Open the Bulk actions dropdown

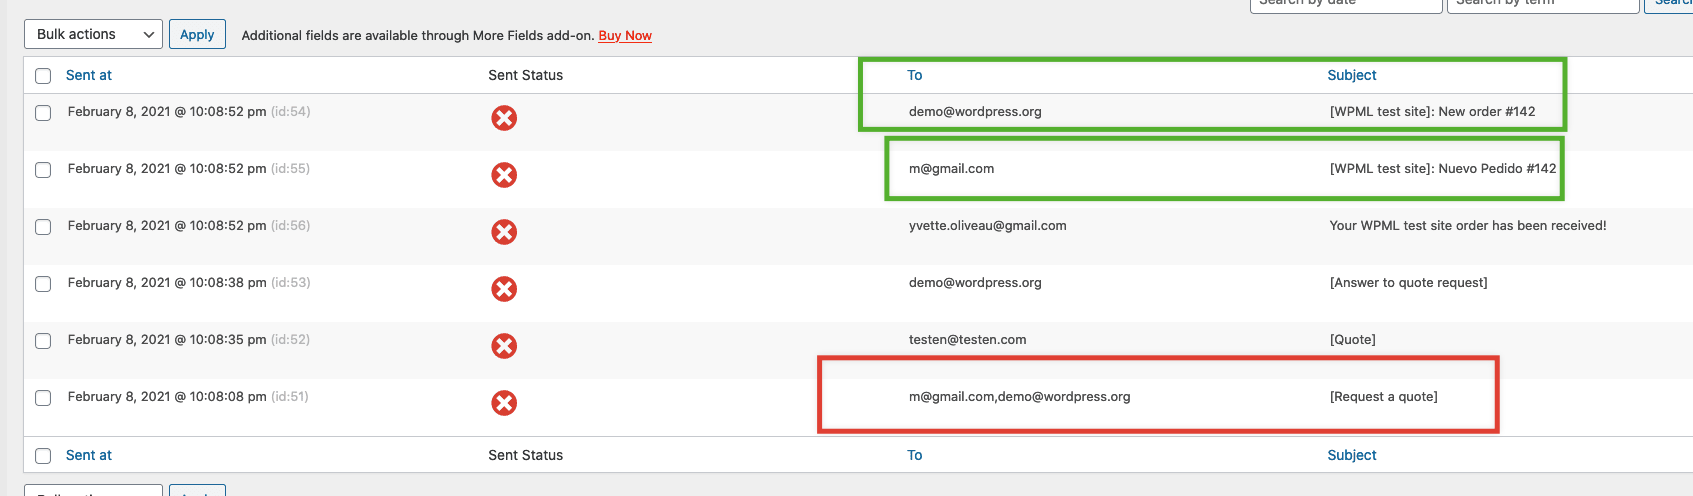[93, 34]
